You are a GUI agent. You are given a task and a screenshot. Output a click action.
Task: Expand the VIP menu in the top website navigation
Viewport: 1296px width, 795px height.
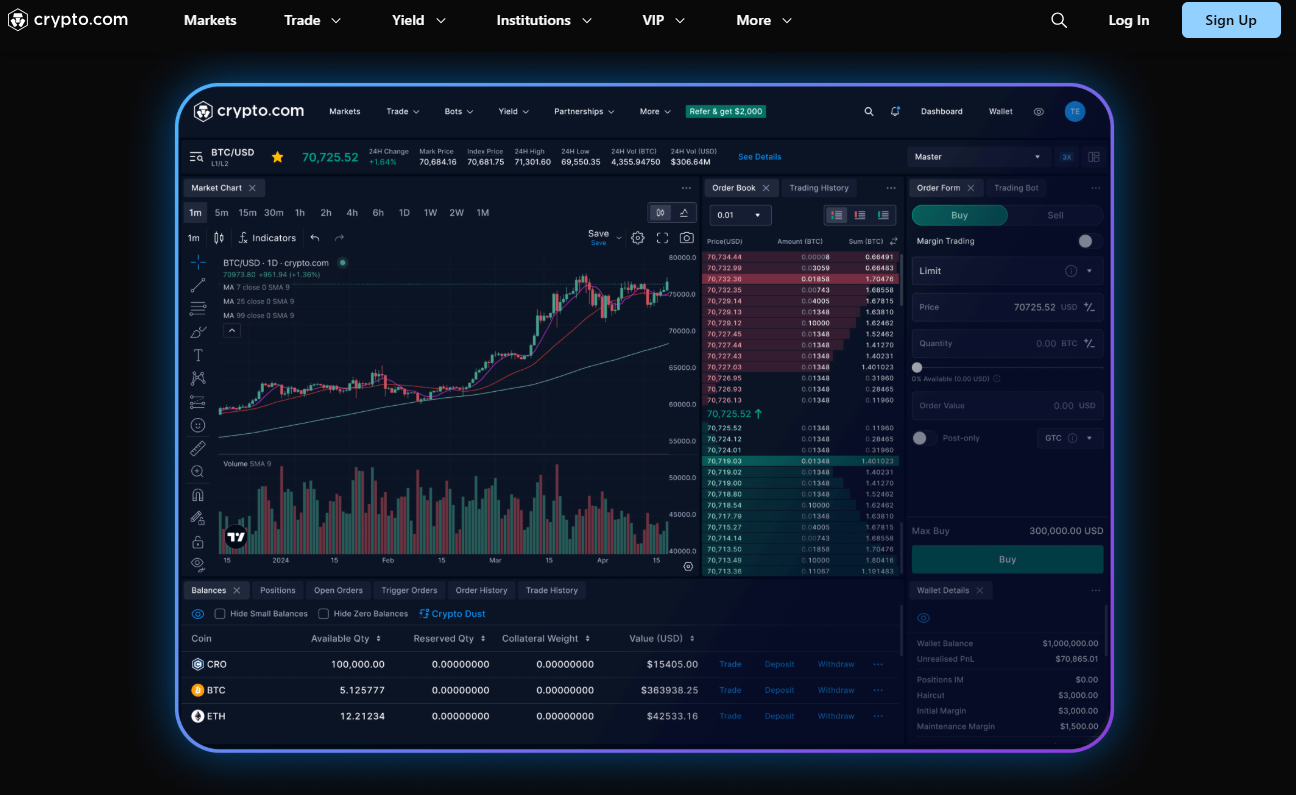coord(664,20)
